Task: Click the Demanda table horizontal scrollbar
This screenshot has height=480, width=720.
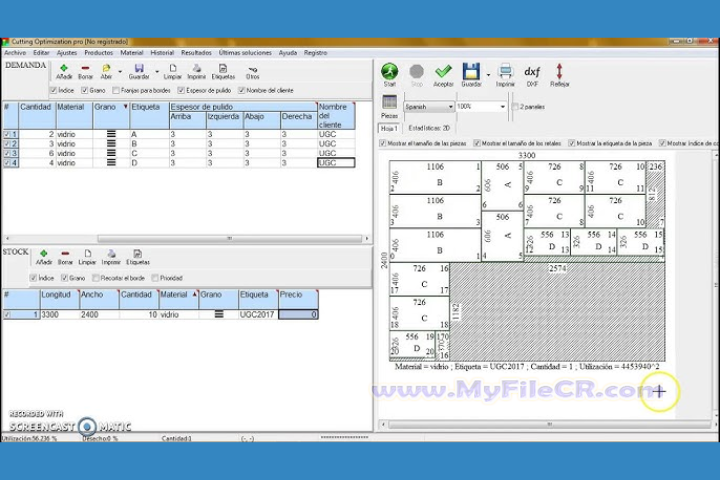Action: 230,238
